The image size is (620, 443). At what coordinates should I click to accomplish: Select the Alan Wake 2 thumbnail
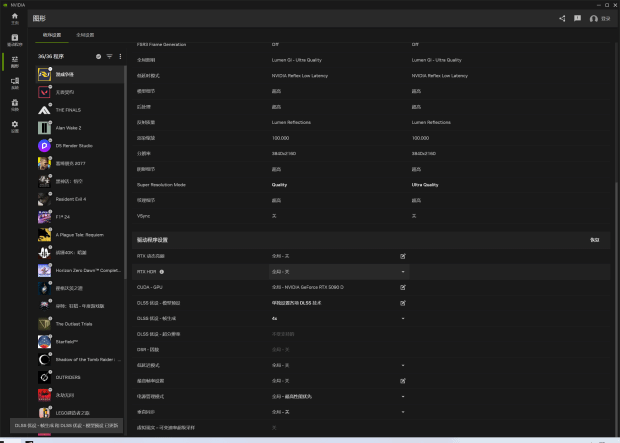pos(44,128)
